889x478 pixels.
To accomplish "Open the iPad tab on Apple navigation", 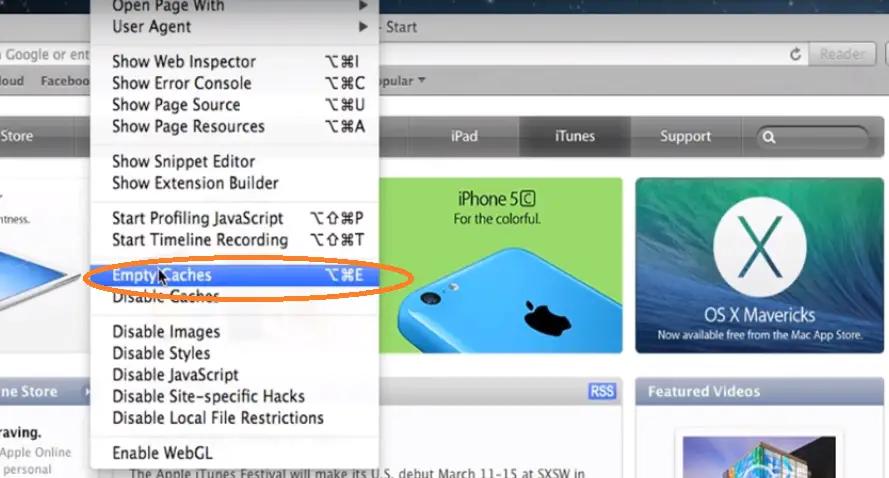I will (464, 136).
